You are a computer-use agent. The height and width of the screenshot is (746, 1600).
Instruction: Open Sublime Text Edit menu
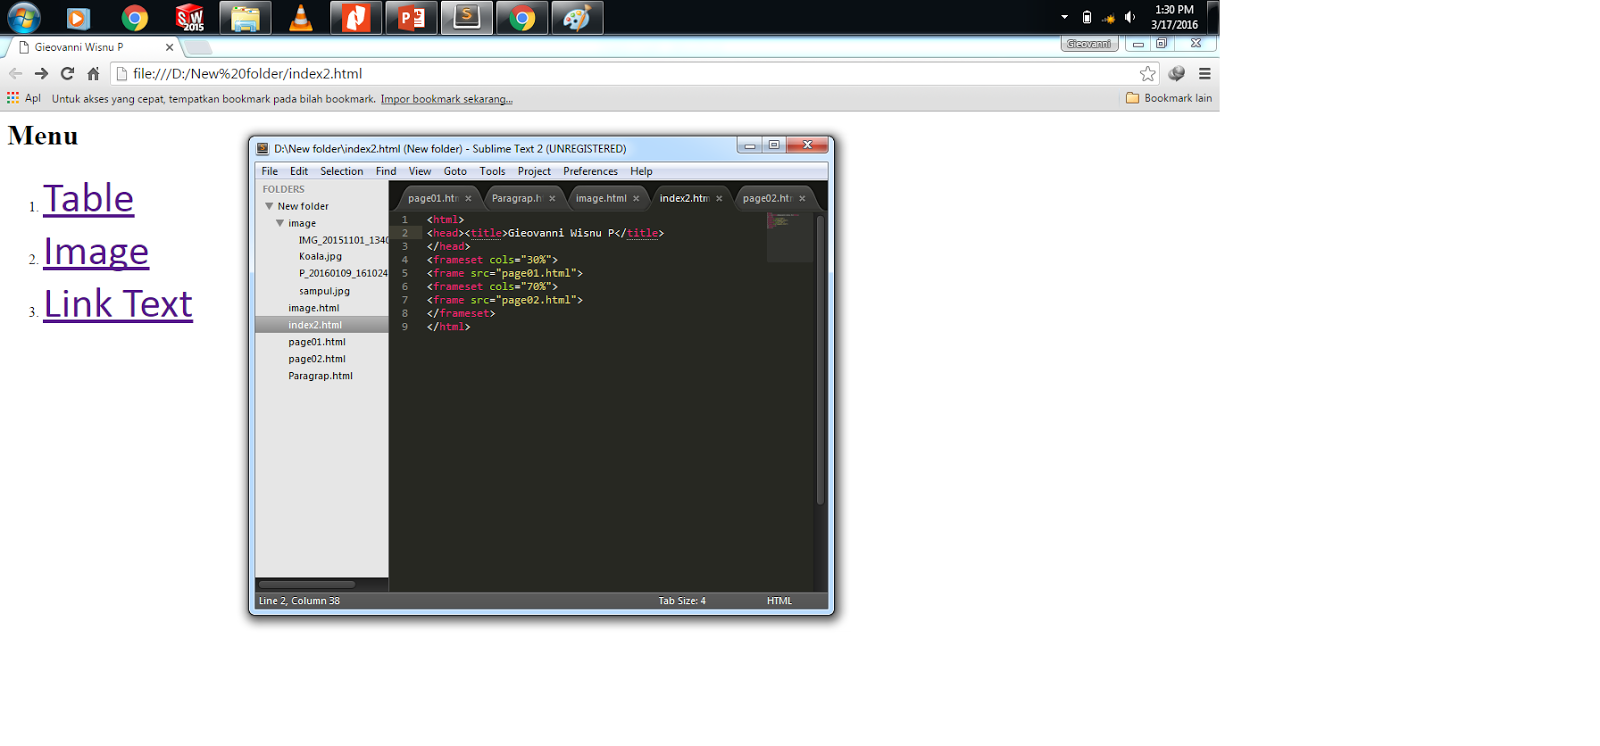pyautogui.click(x=299, y=171)
